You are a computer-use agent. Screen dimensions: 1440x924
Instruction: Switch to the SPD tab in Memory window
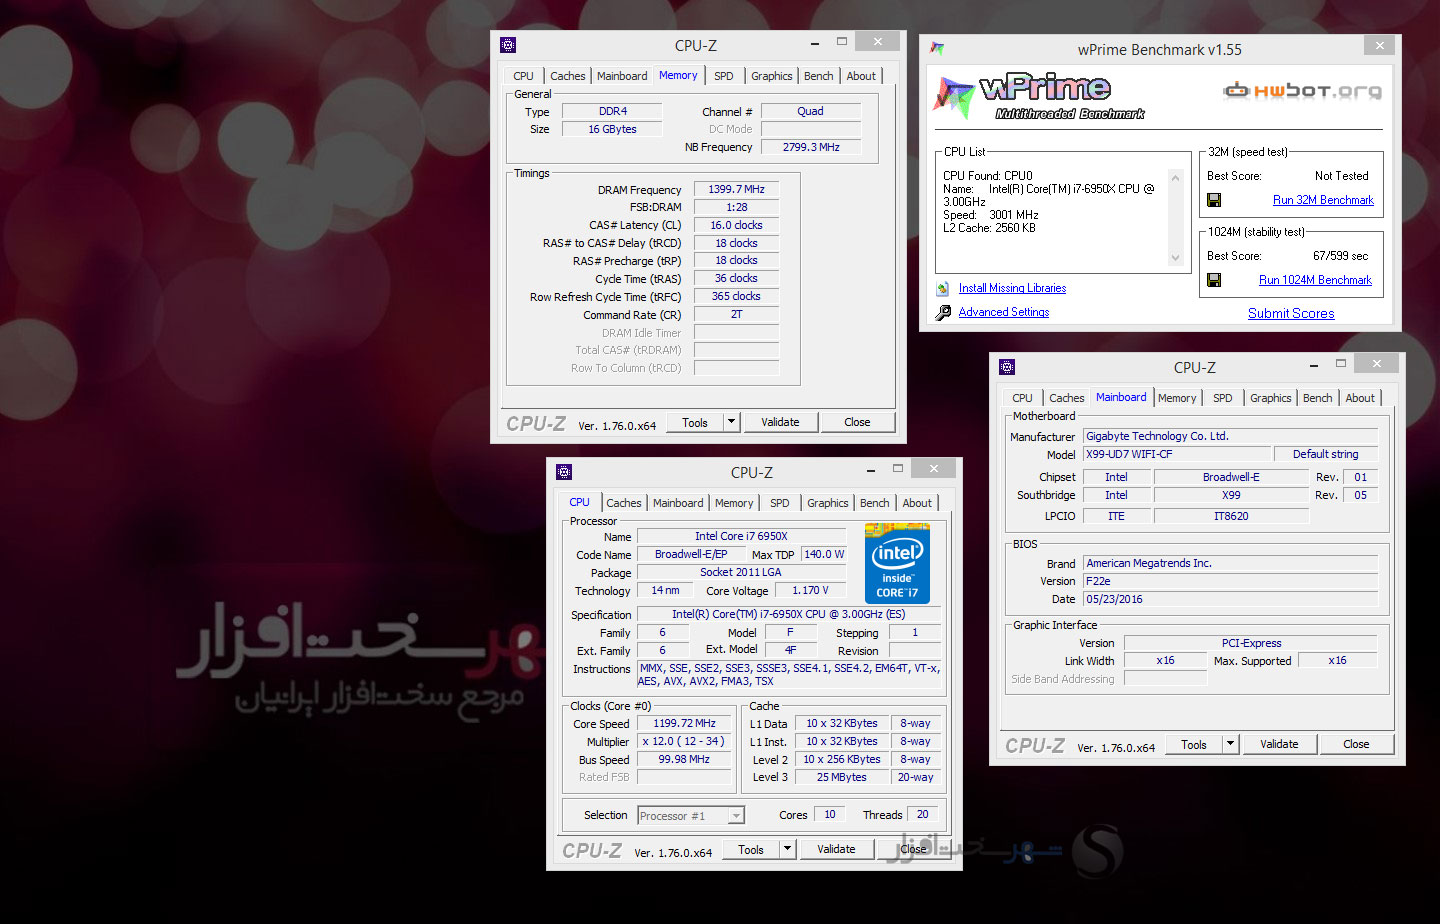click(723, 76)
